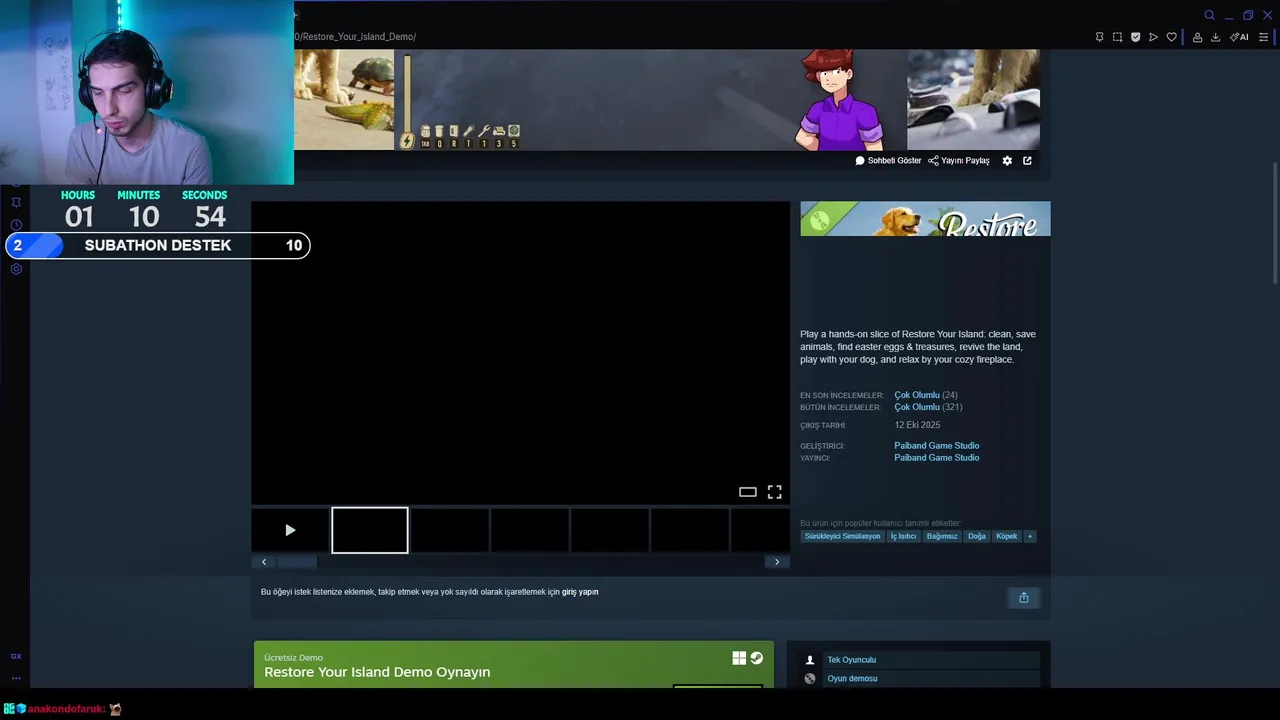This screenshot has width=1280, height=720.
Task: Click the browser address bar URL
Action: 355,37
